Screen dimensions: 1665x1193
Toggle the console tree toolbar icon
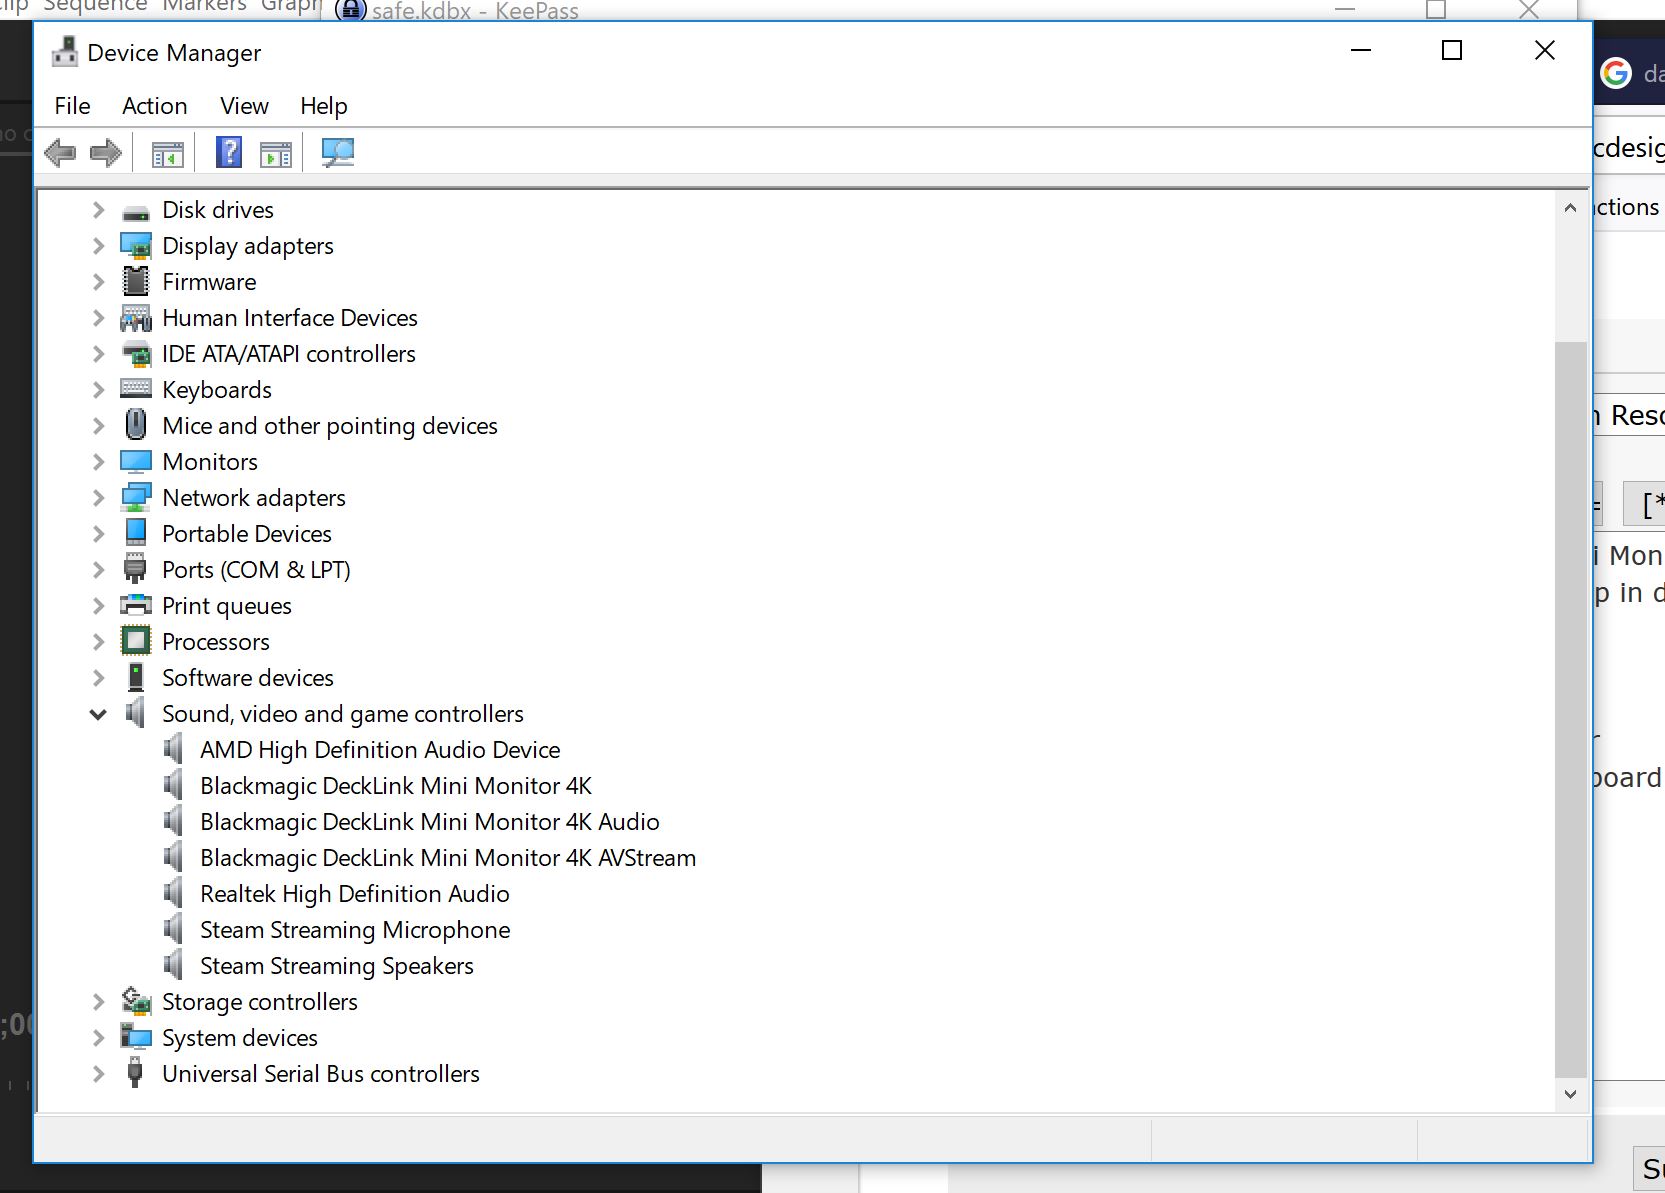pos(167,153)
